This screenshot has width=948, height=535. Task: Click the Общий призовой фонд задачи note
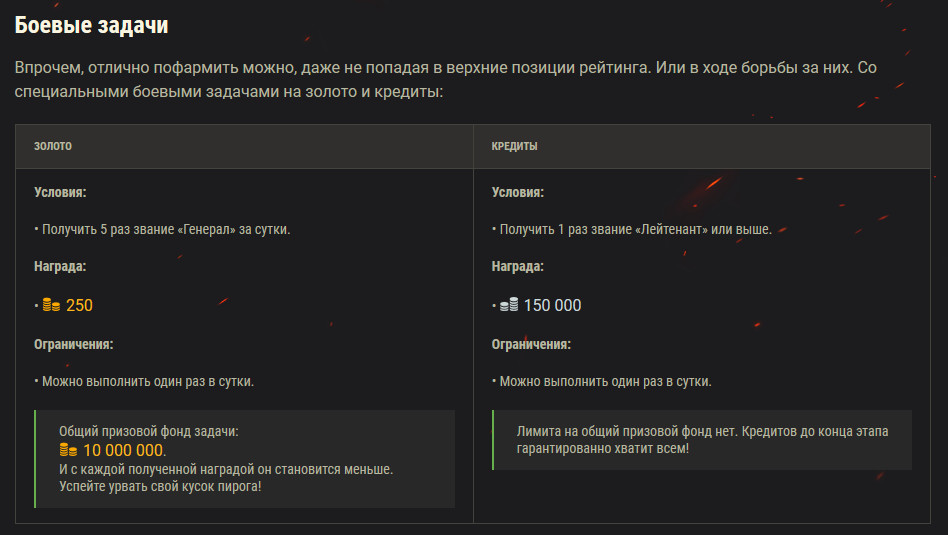click(x=244, y=459)
